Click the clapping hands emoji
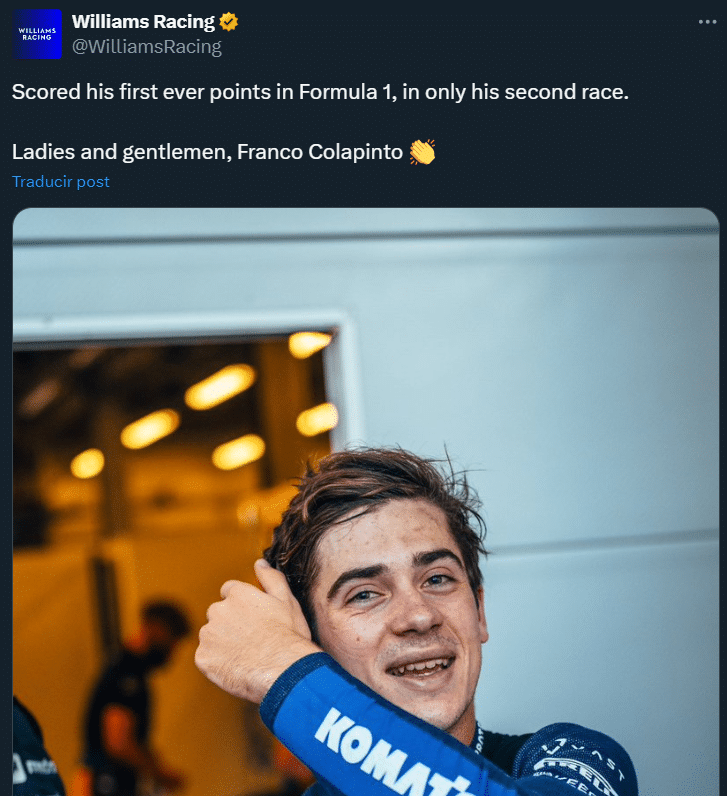Image resolution: width=727 pixels, height=796 pixels. point(422,152)
